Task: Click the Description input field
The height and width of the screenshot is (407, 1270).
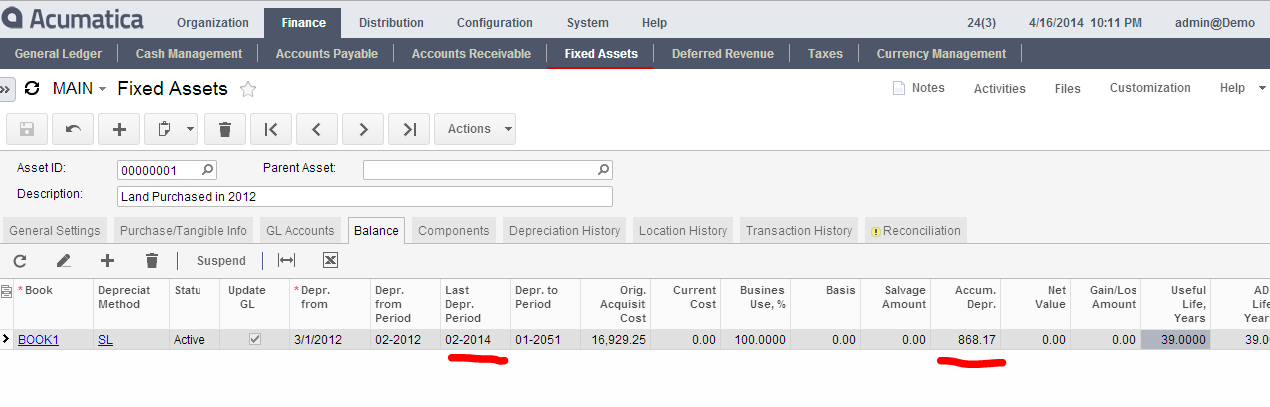Action: (x=365, y=196)
